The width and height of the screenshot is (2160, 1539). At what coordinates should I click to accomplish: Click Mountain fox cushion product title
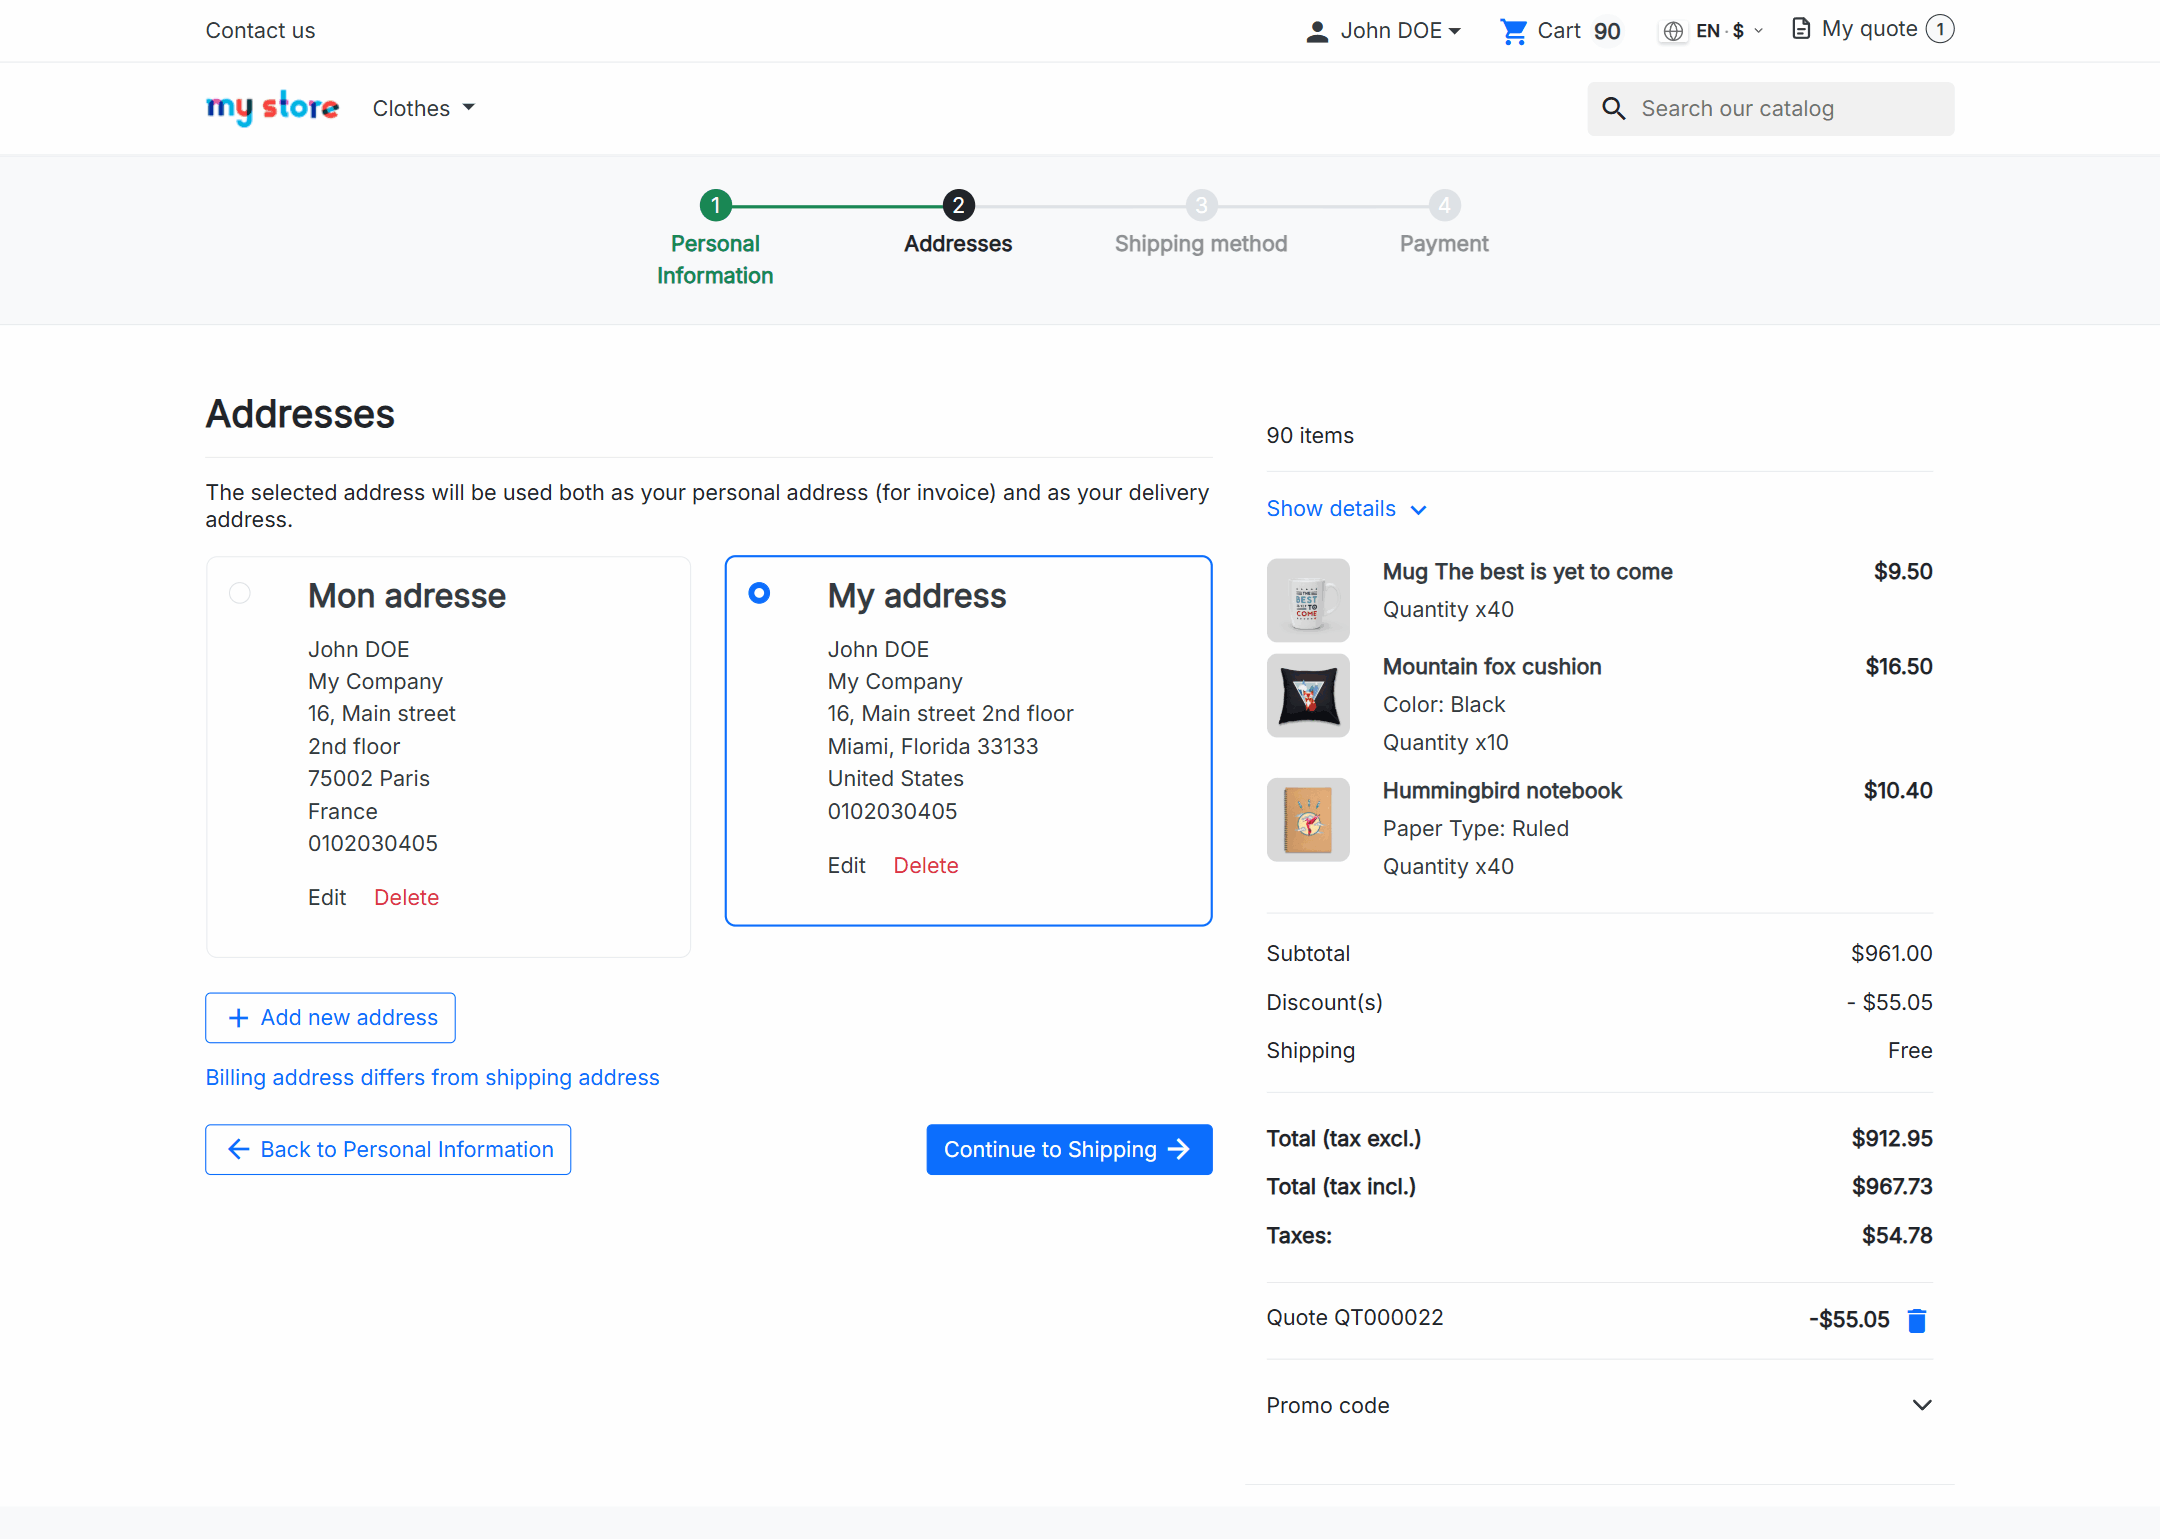[x=1492, y=667]
